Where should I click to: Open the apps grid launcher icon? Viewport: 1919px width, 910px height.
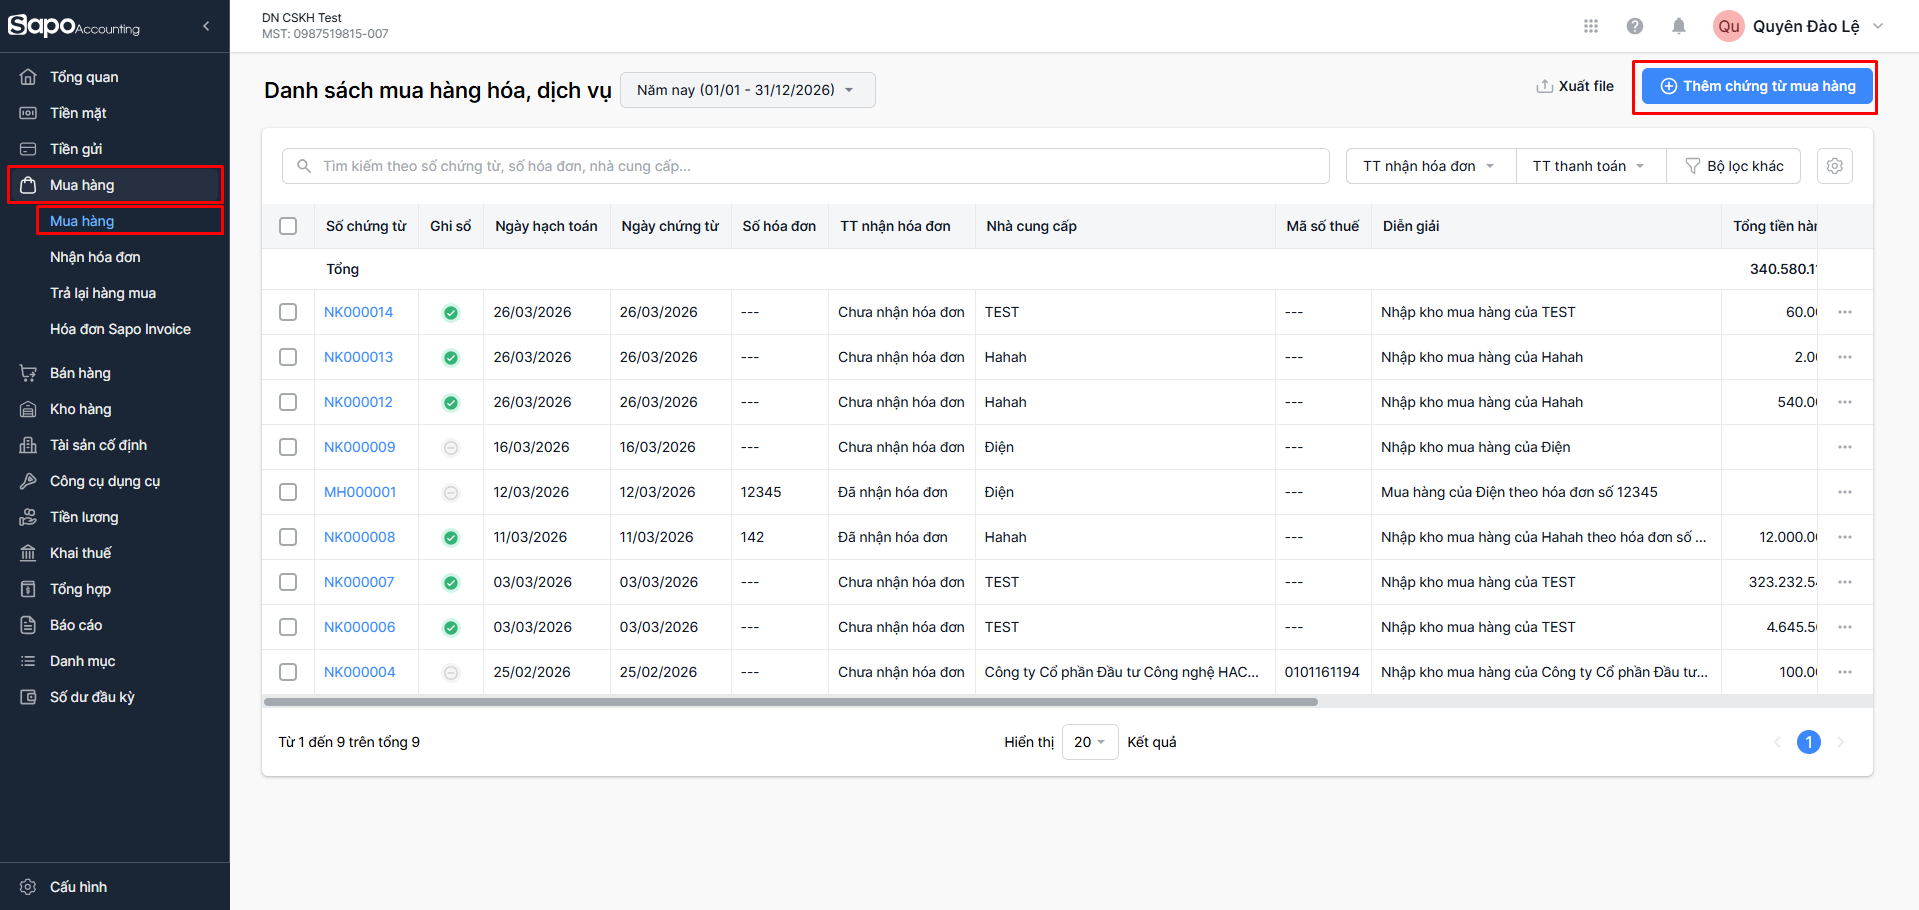pos(1591,26)
